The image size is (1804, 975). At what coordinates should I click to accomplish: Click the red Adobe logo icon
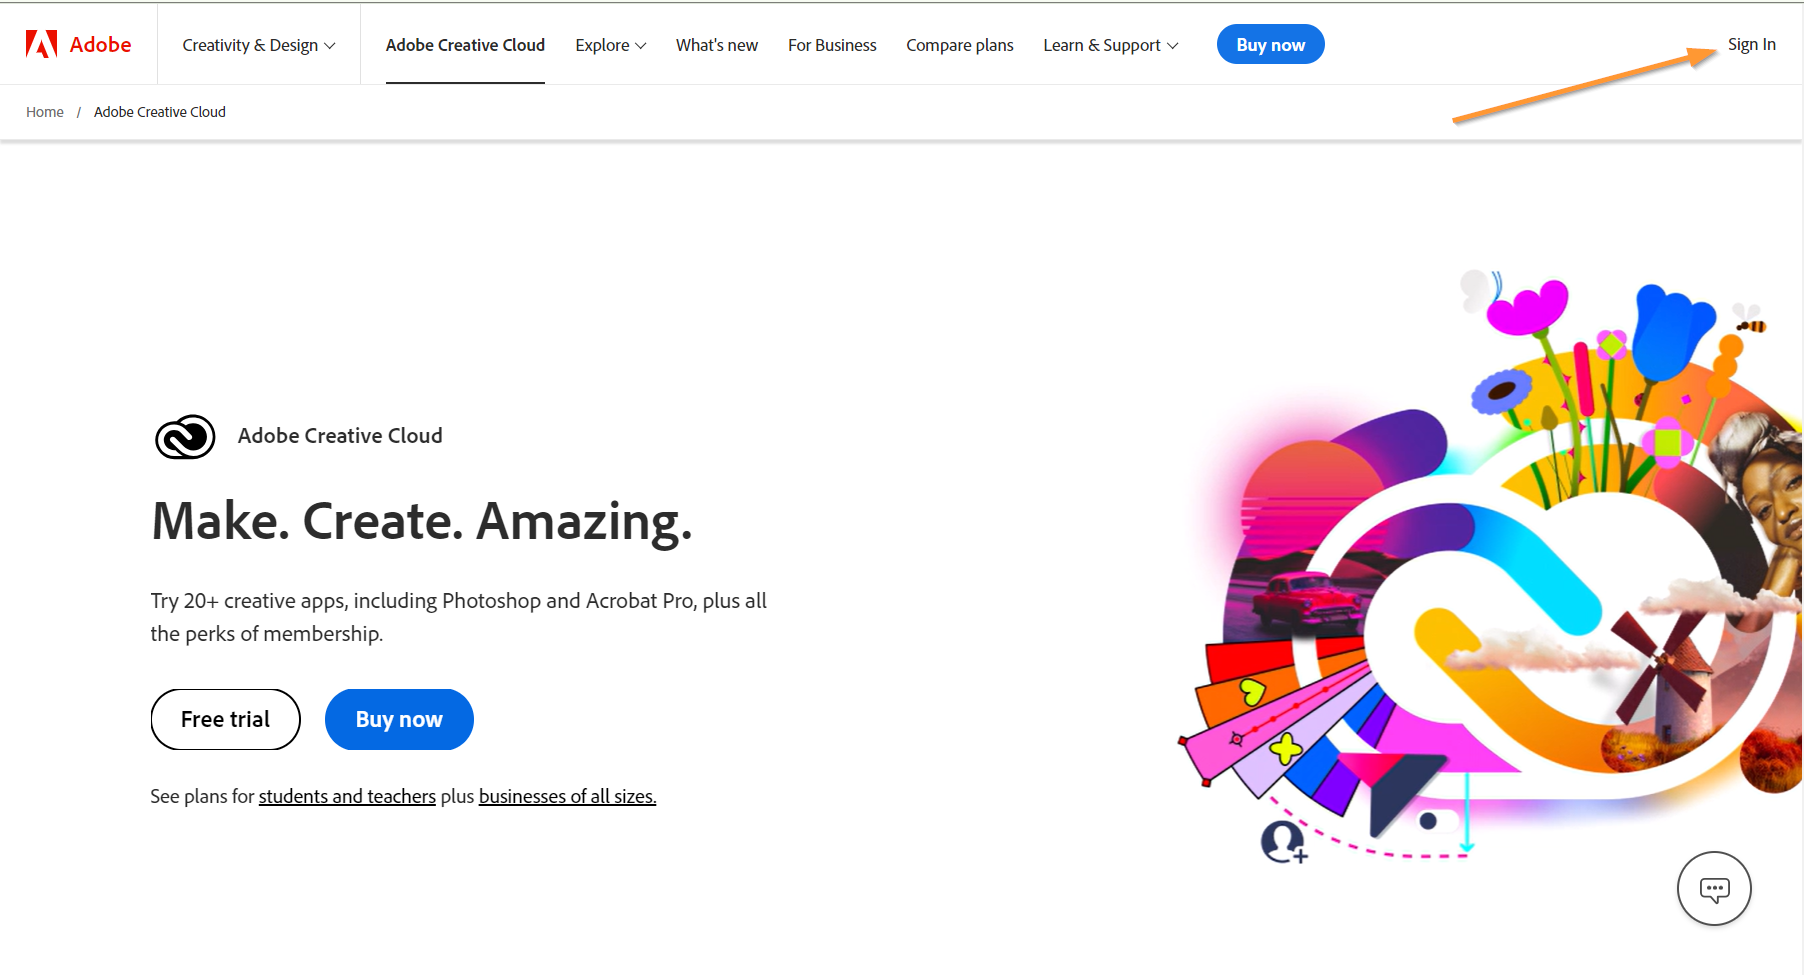(42, 44)
